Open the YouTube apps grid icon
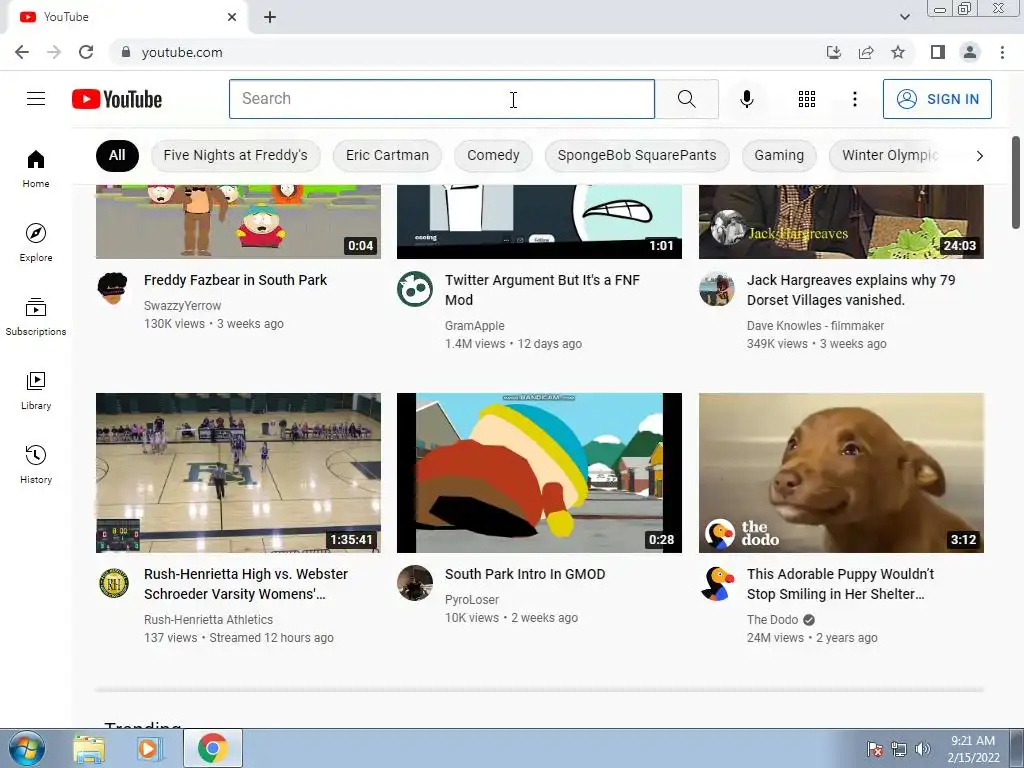 (807, 99)
